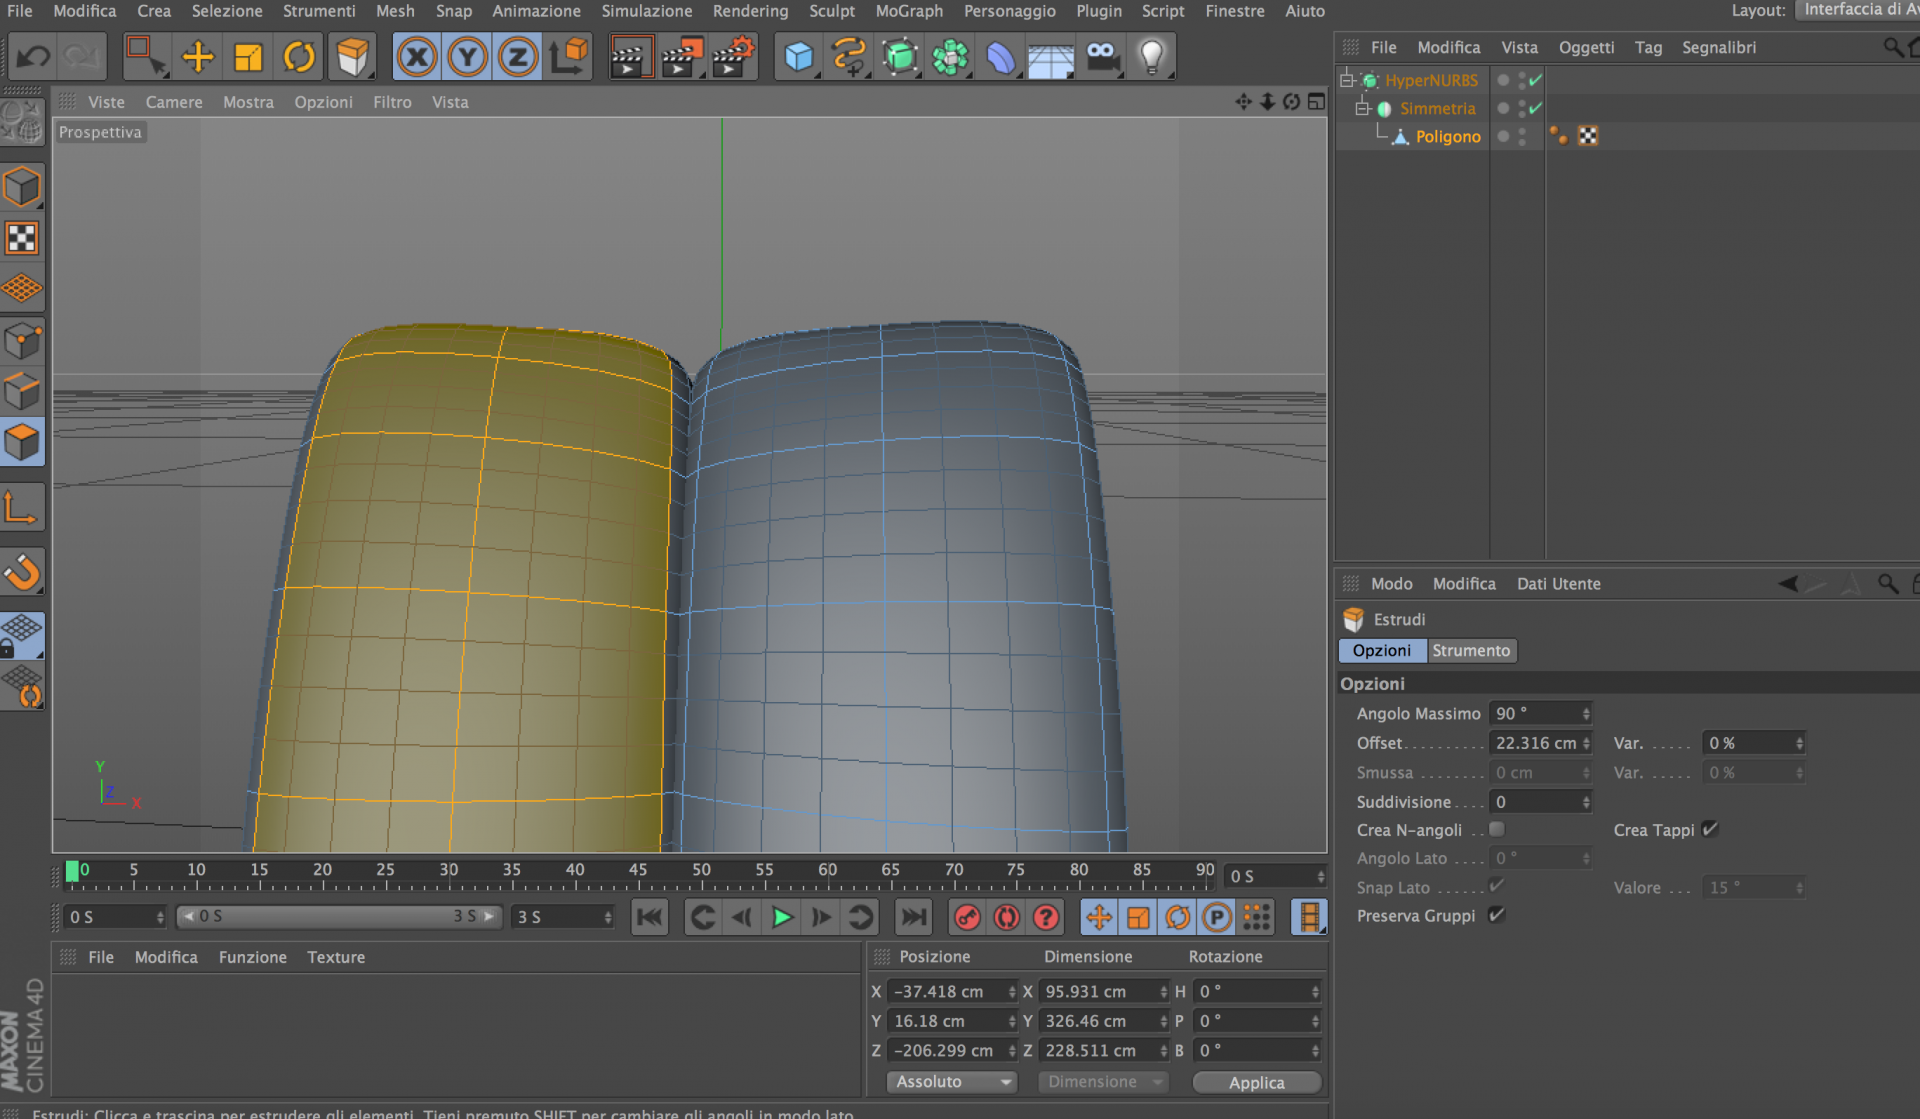1920x1119 pixels.
Task: Click the record keyframe button
Action: 967,917
